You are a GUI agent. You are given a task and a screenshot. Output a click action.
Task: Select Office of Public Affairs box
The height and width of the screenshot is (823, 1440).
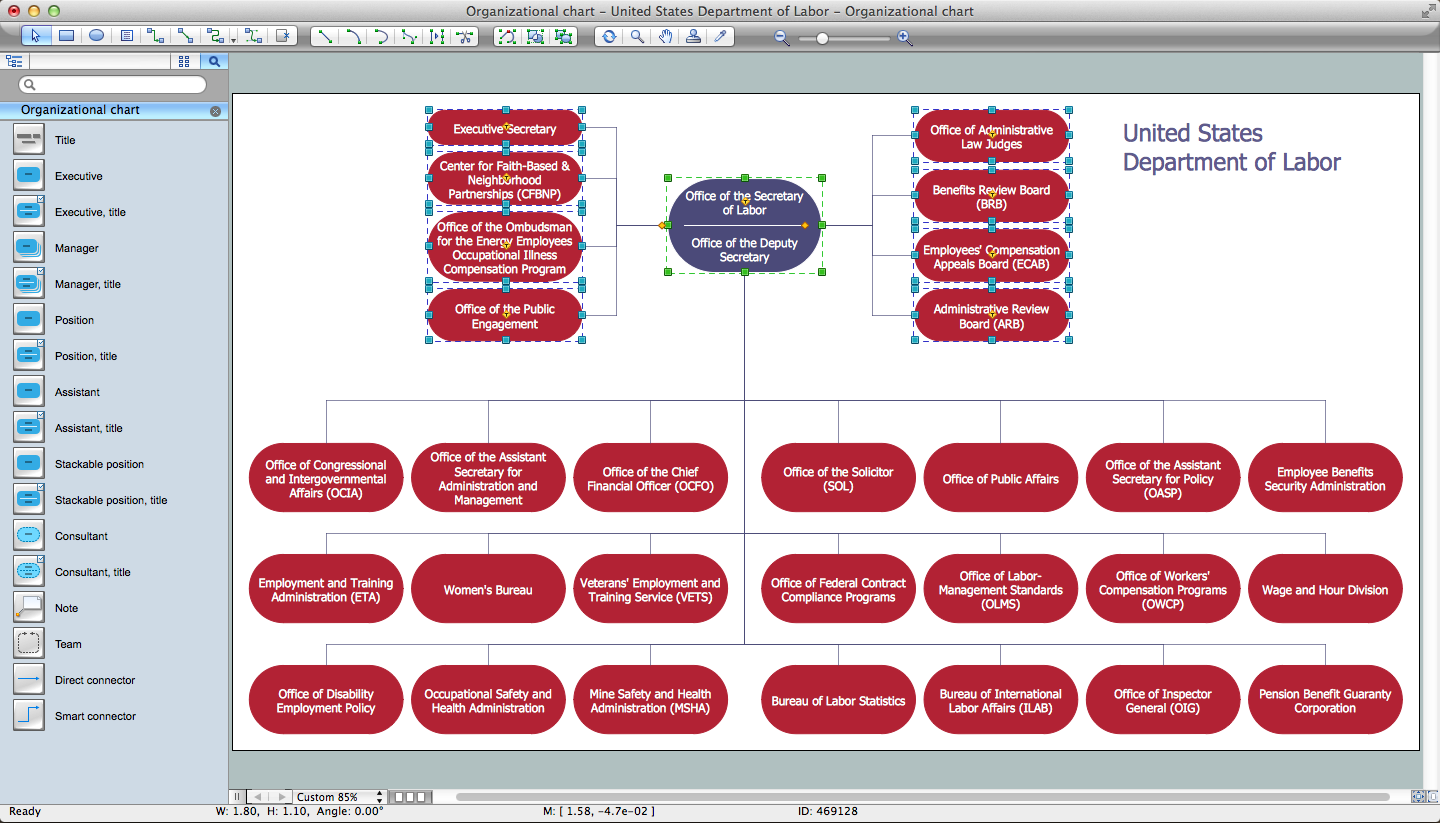(x=1000, y=478)
